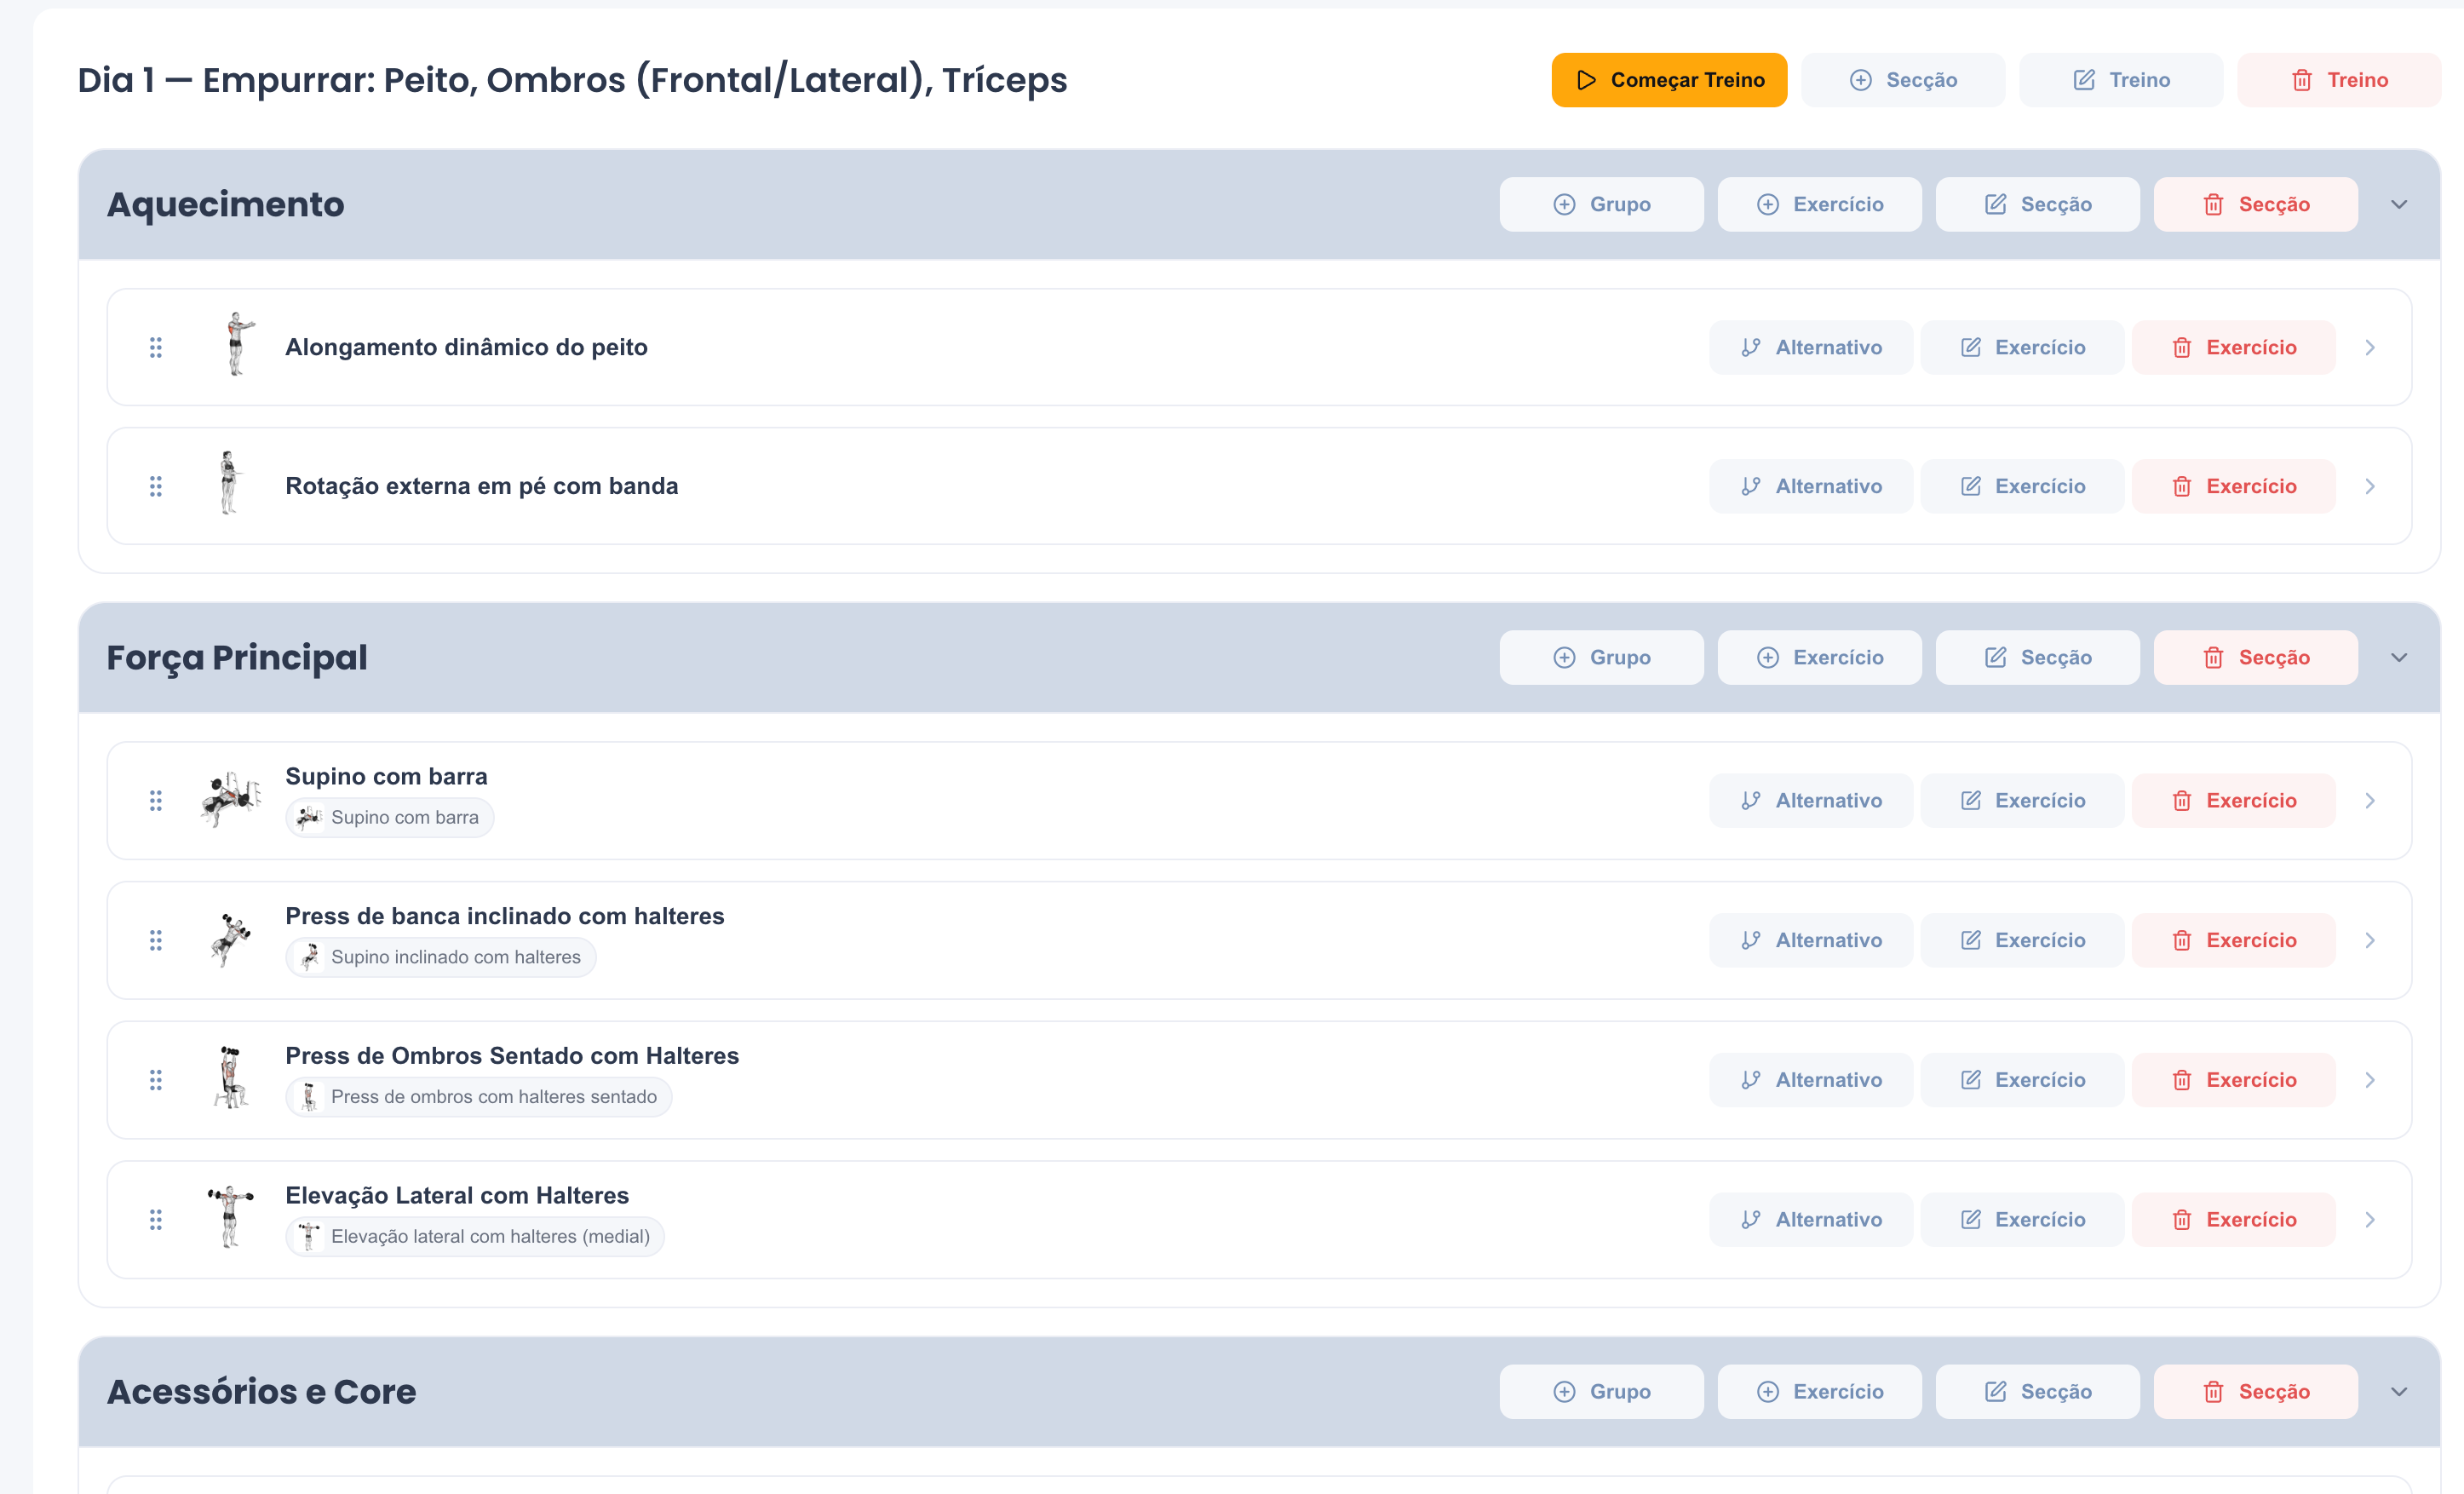The width and height of the screenshot is (2464, 1494).
Task: Add Alternativo for Alongamento dinâmico do peito
Action: point(1811,347)
